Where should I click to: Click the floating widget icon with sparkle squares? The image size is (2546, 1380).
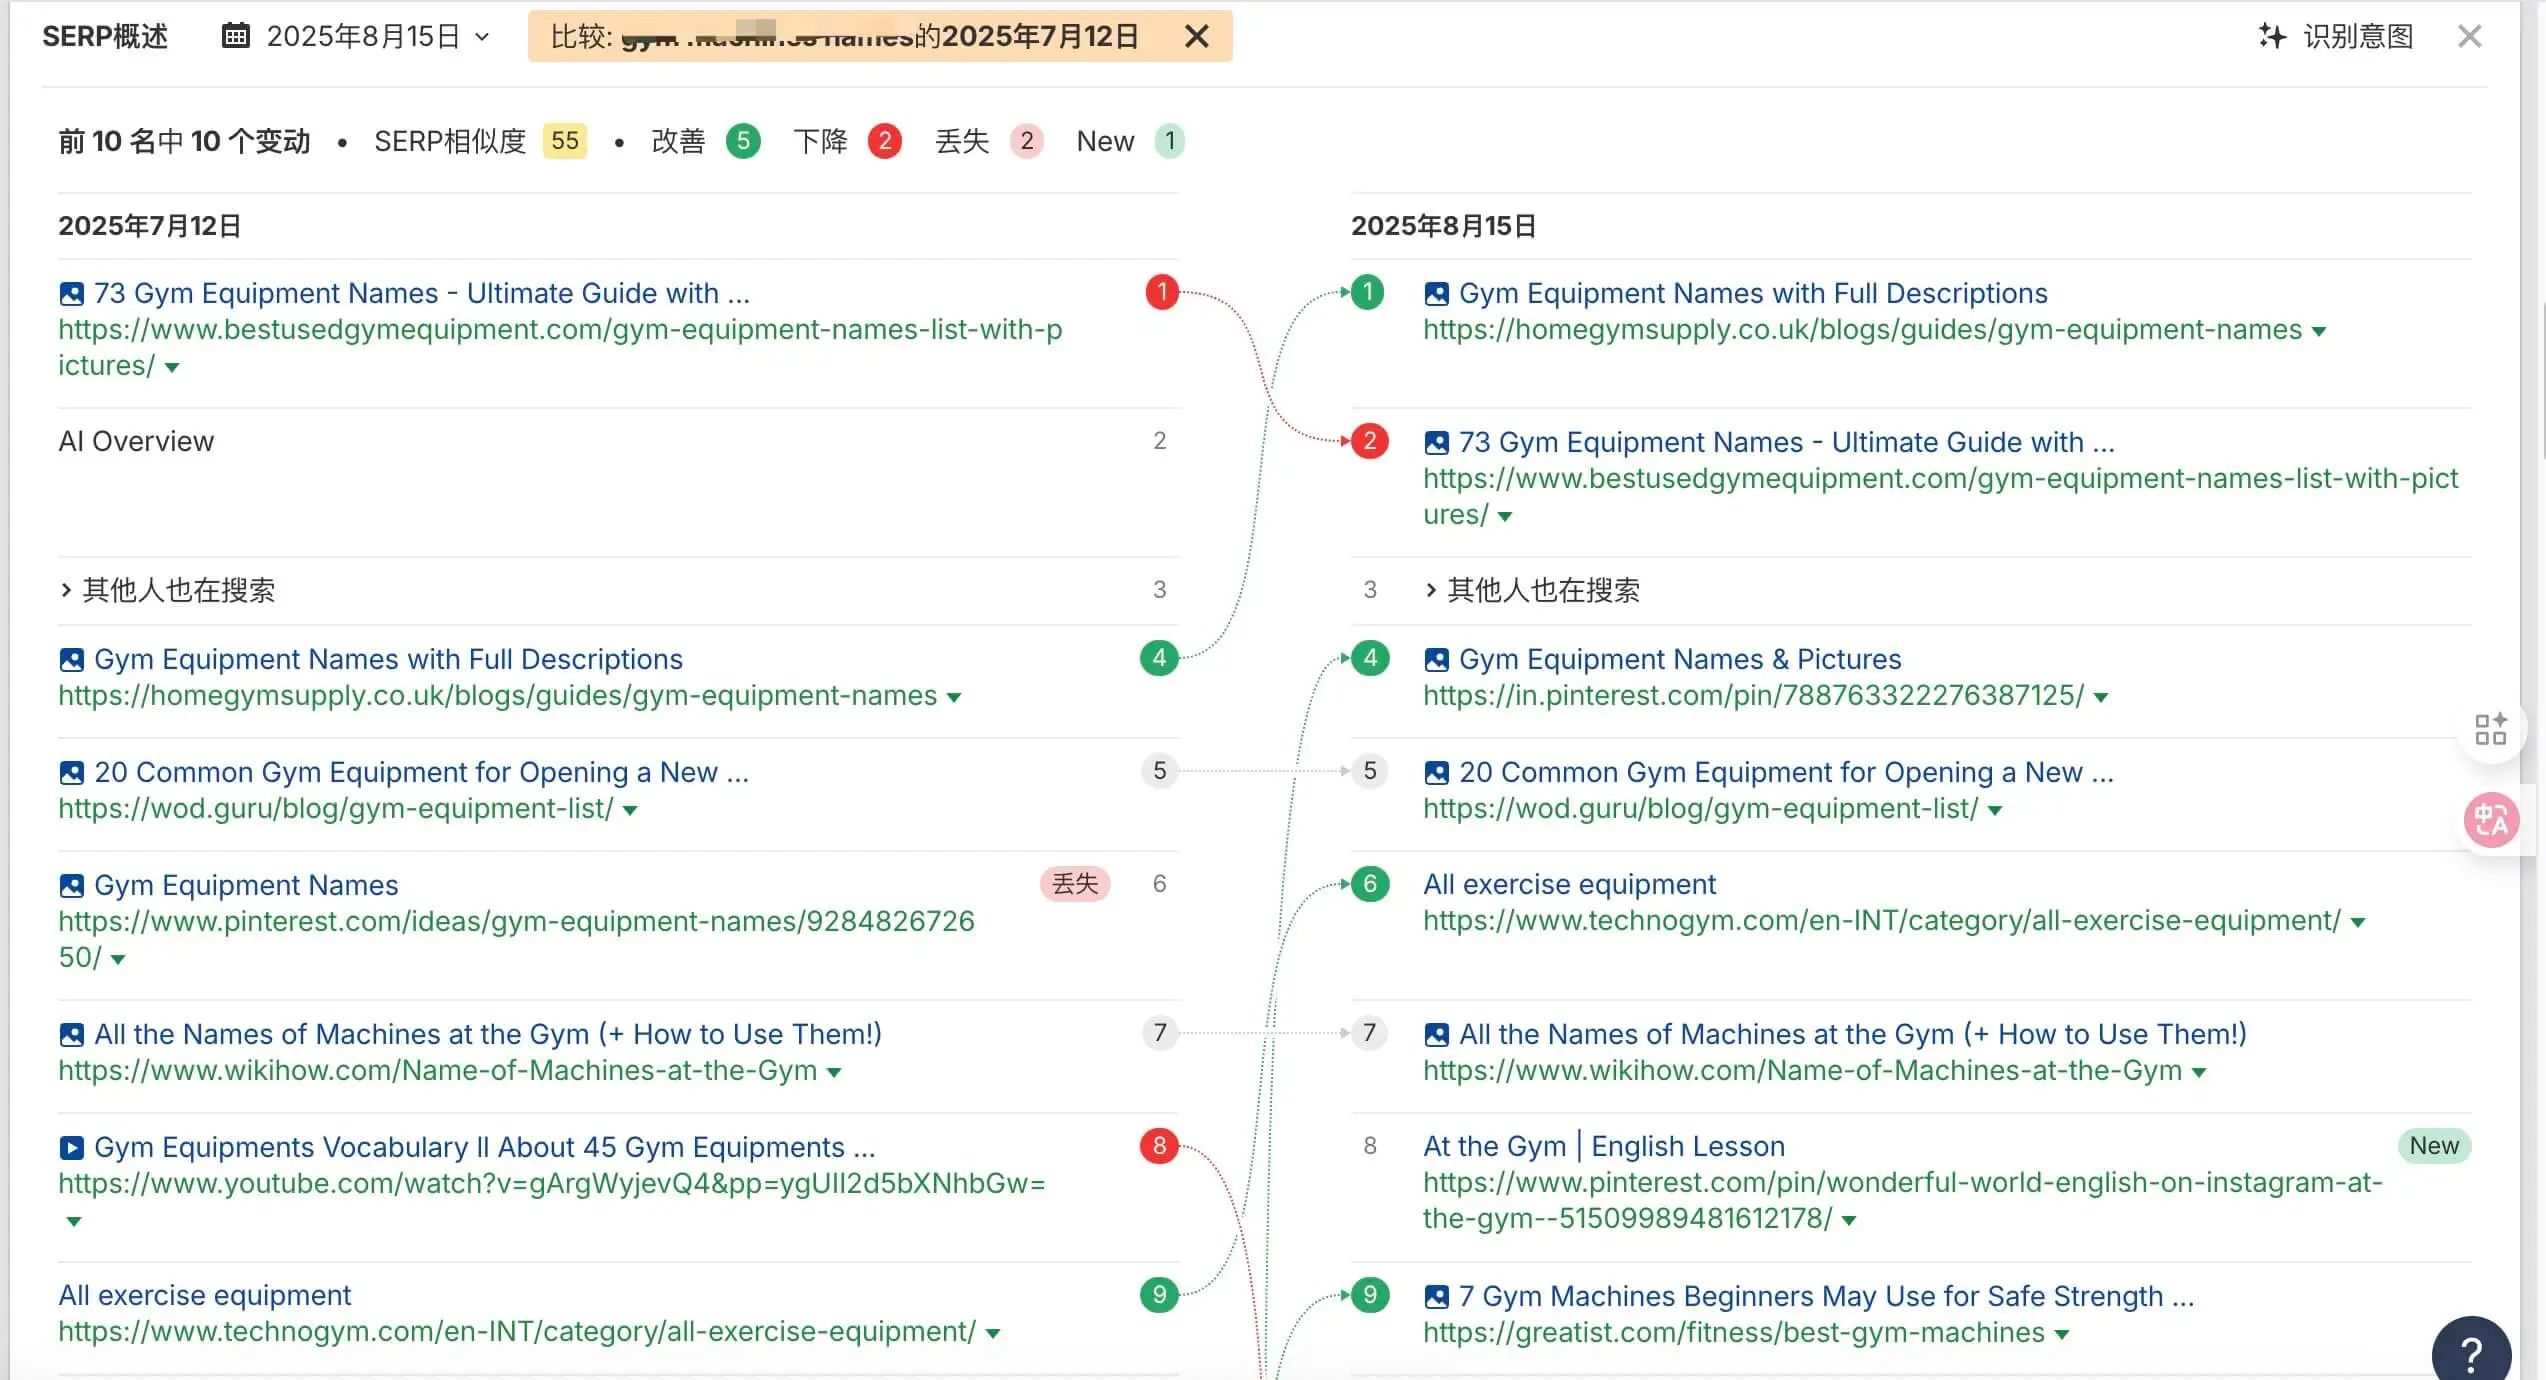(x=2490, y=730)
